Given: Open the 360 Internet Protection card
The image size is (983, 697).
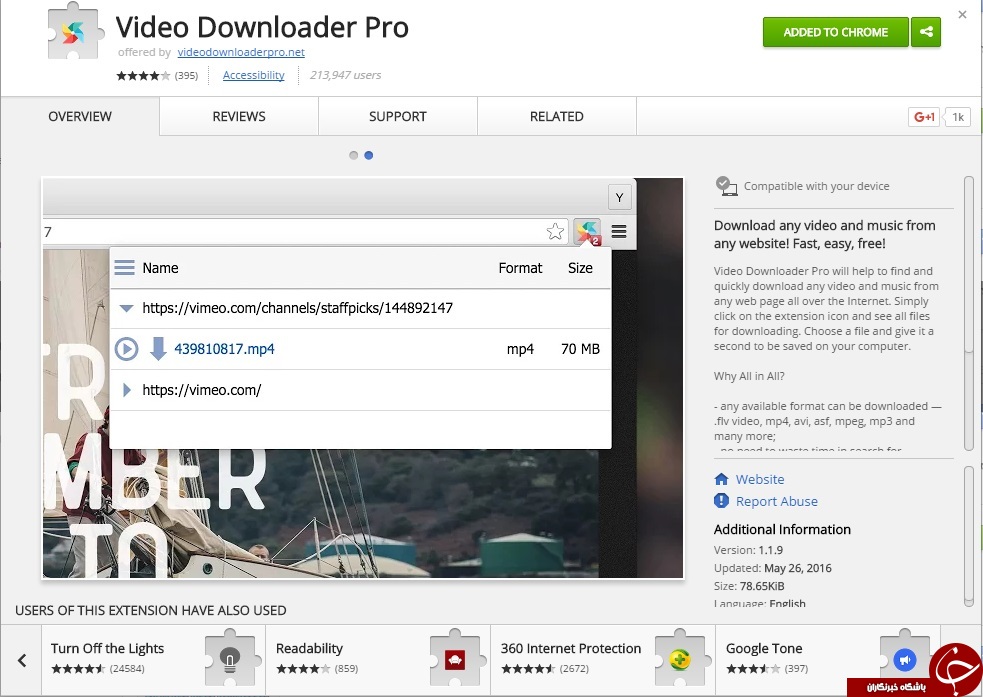Looking at the screenshot, I should pos(603,660).
